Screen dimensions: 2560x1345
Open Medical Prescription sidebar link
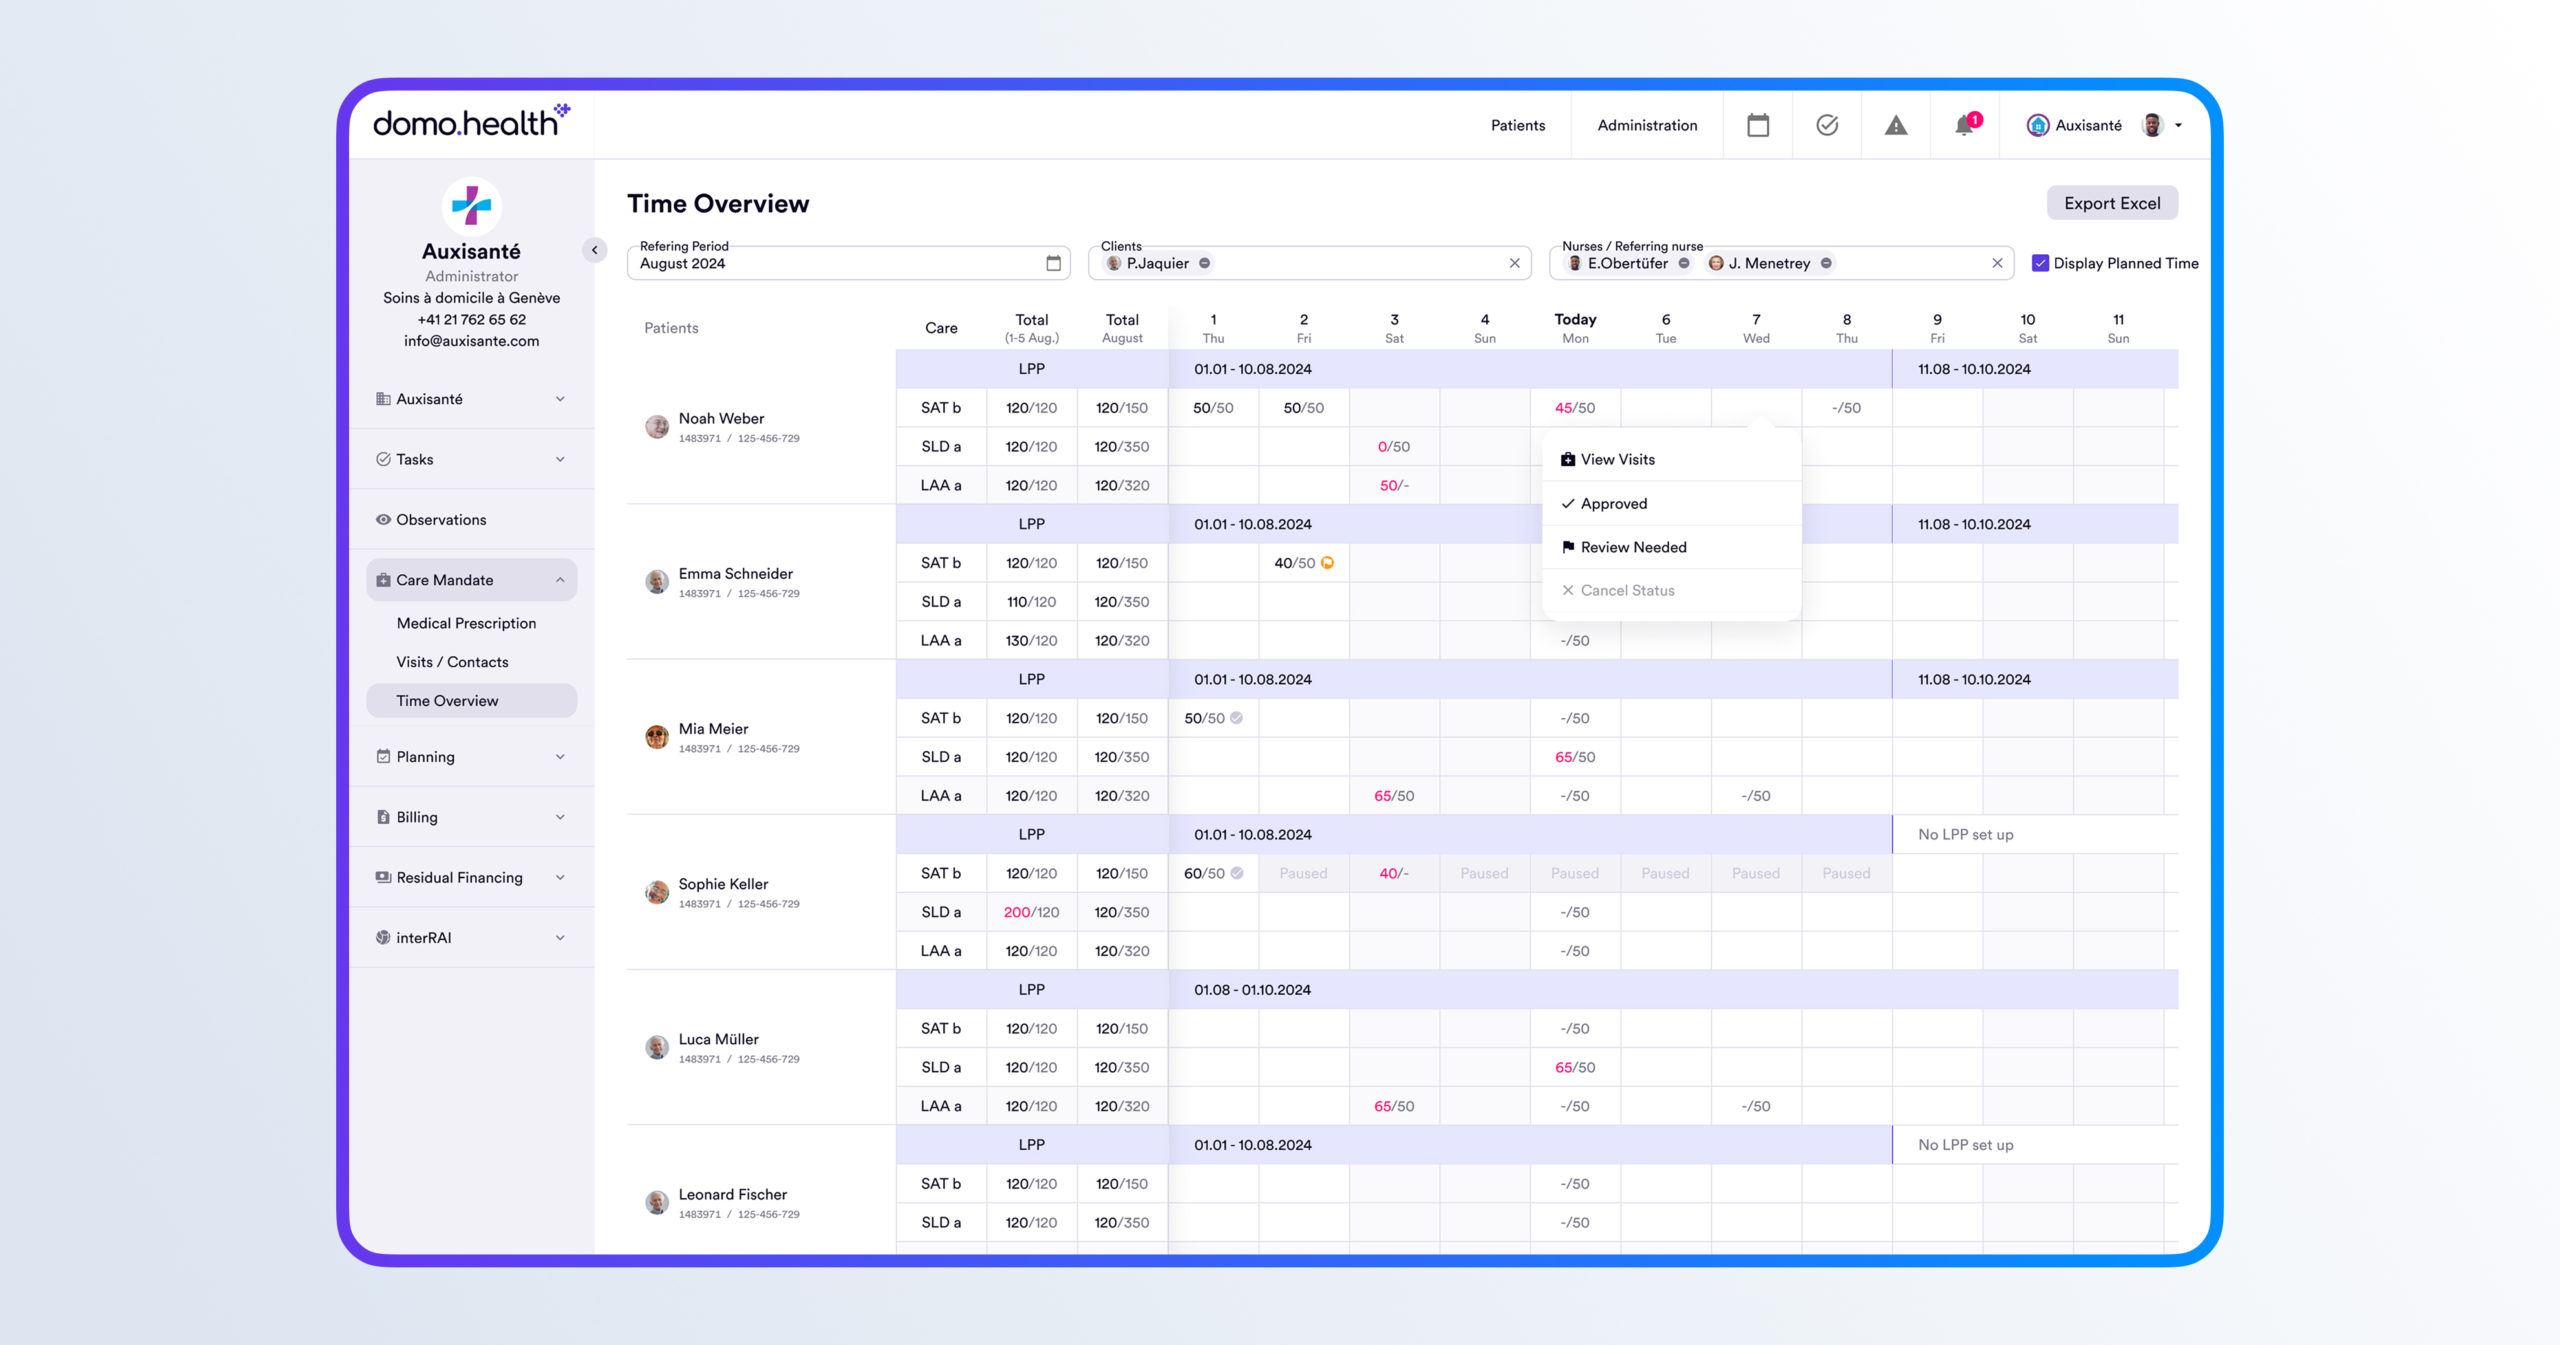point(466,623)
